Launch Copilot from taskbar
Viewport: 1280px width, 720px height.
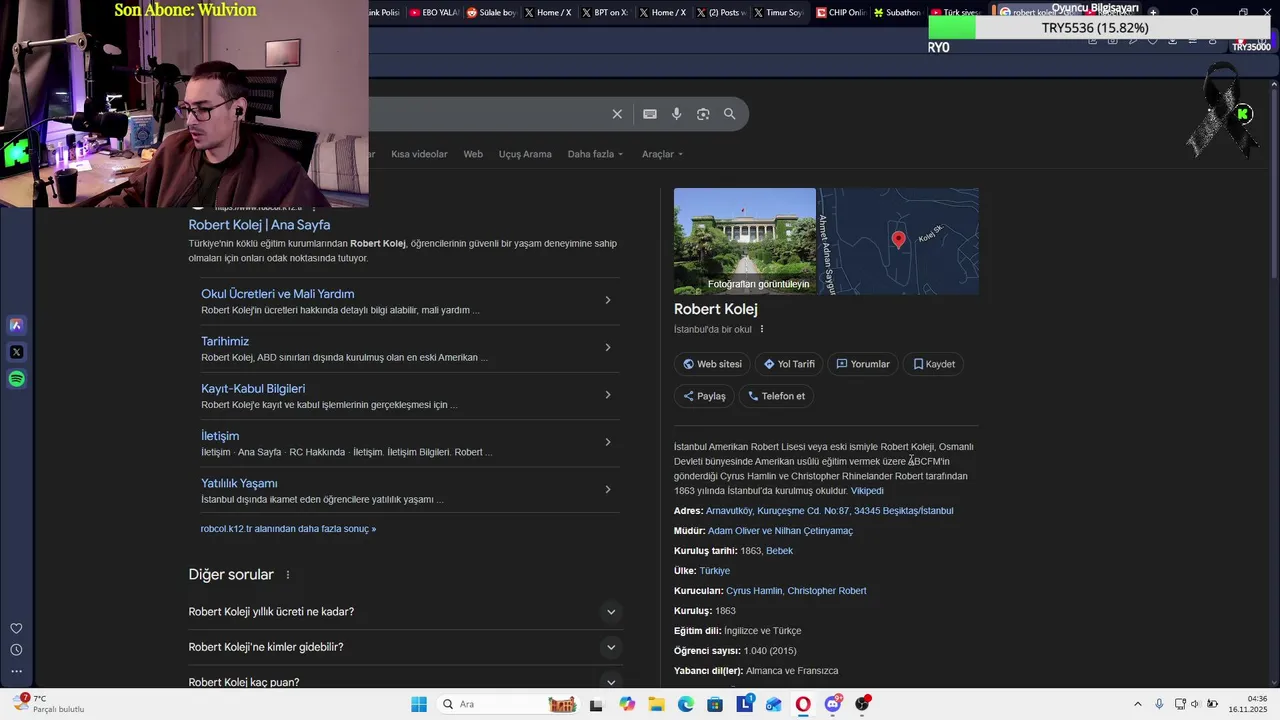click(627, 704)
